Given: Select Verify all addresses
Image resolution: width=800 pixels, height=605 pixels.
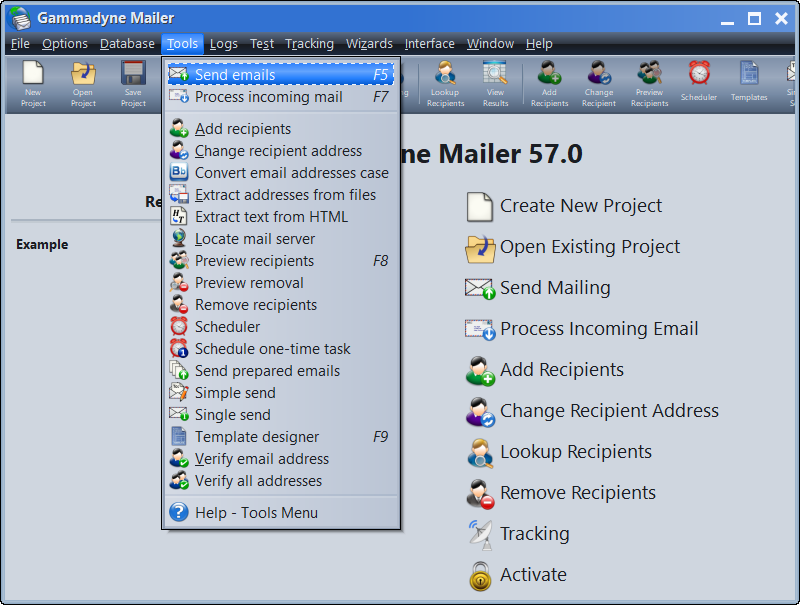Looking at the screenshot, I should [281, 480].
